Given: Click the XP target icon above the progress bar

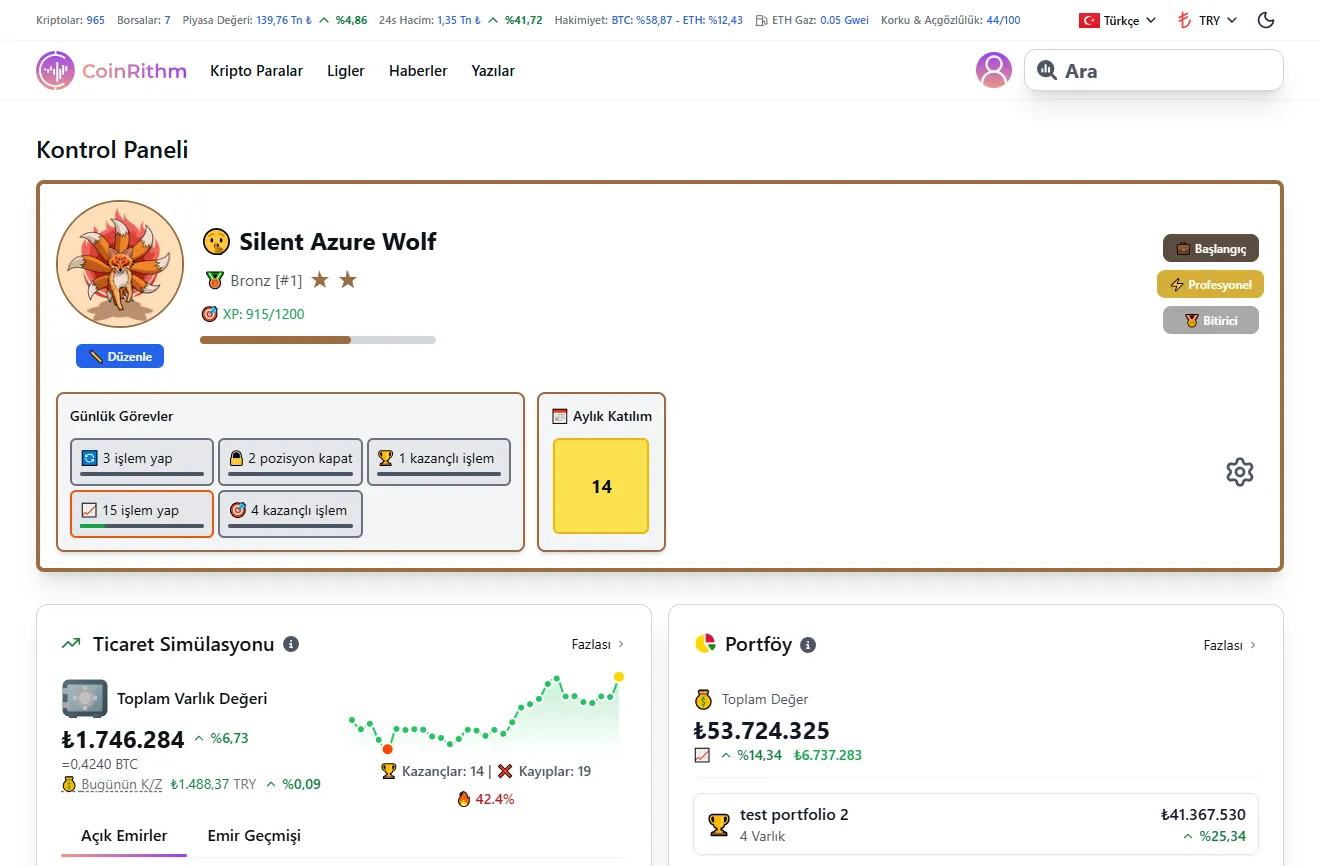Looking at the screenshot, I should pos(210,313).
